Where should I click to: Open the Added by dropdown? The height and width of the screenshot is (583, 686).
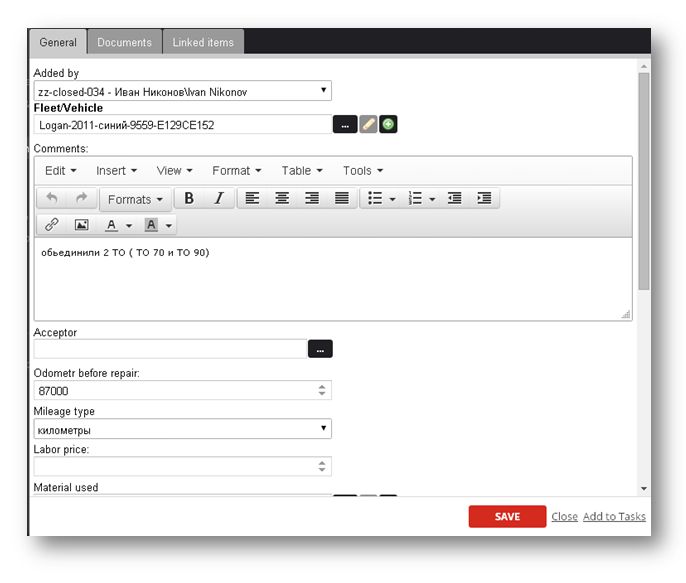click(182, 91)
